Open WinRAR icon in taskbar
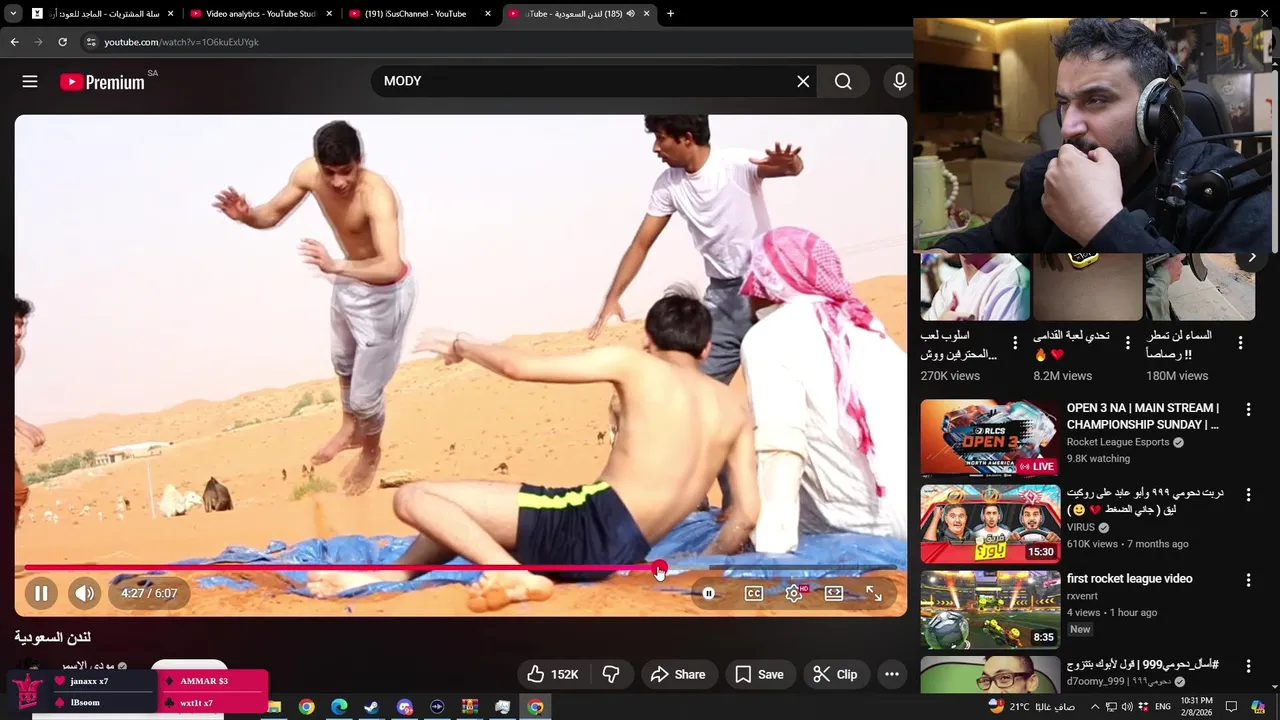The height and width of the screenshot is (720, 1280). pyautogui.click(x=470, y=707)
